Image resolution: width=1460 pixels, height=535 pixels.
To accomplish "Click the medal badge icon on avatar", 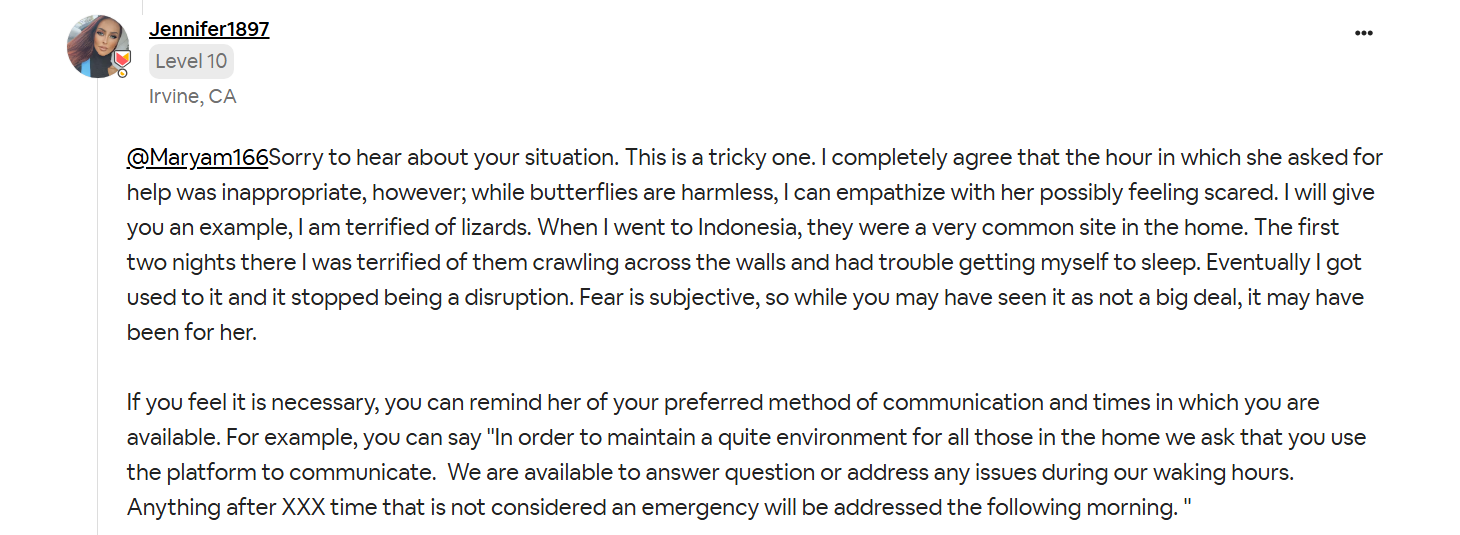I will point(121,66).
